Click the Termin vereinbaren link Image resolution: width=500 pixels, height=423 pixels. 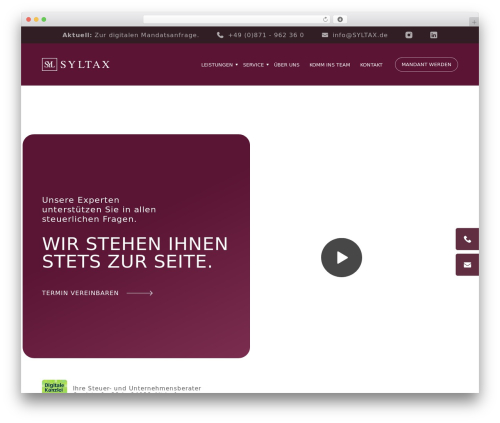(x=80, y=293)
